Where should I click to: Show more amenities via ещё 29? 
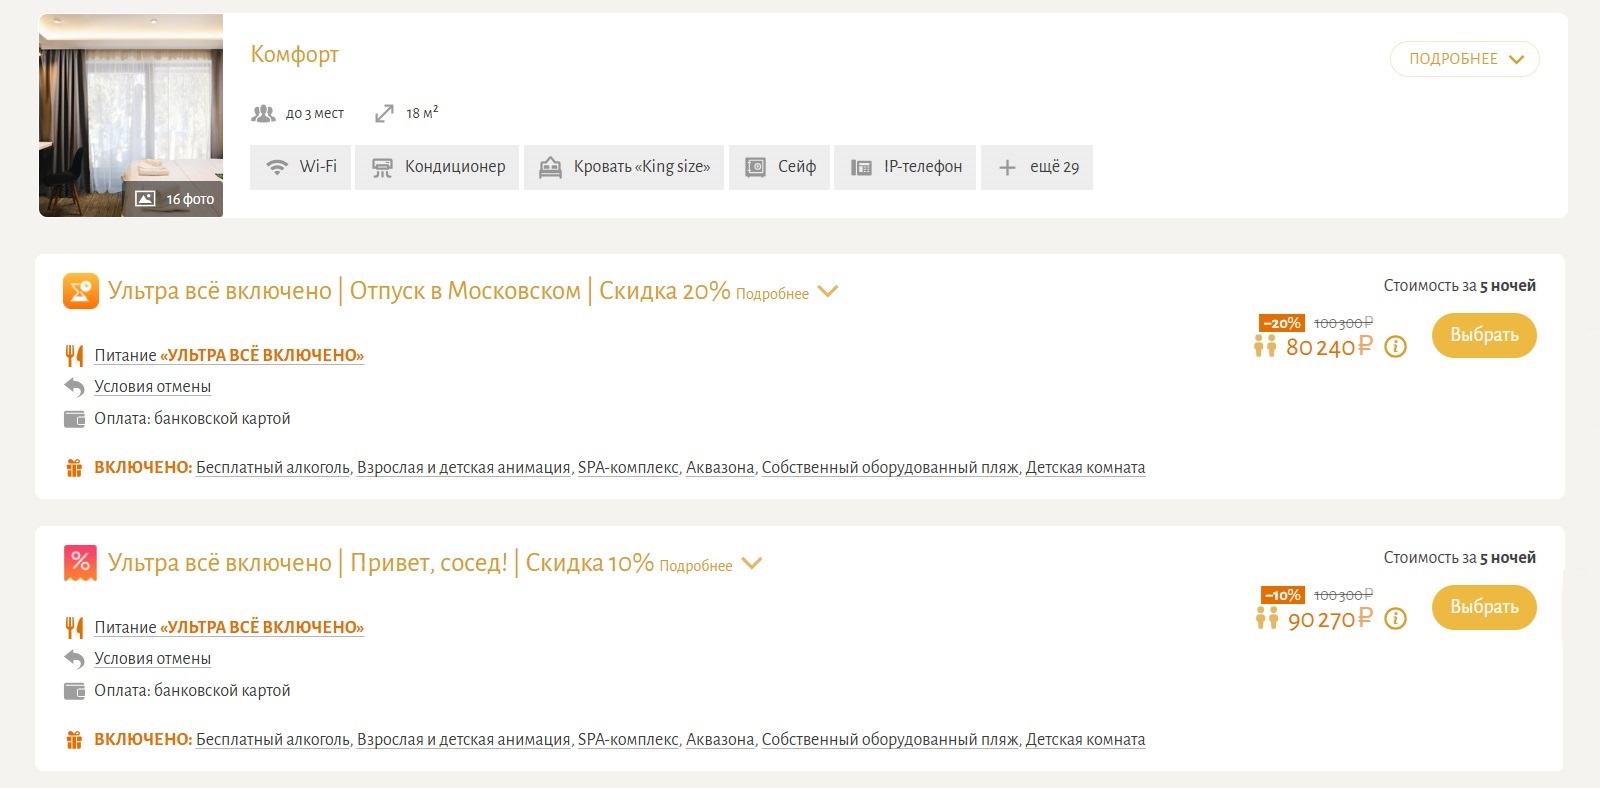point(1037,167)
